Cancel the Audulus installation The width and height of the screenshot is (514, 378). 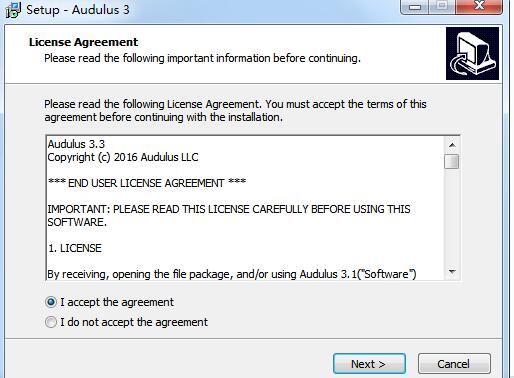tap(454, 364)
